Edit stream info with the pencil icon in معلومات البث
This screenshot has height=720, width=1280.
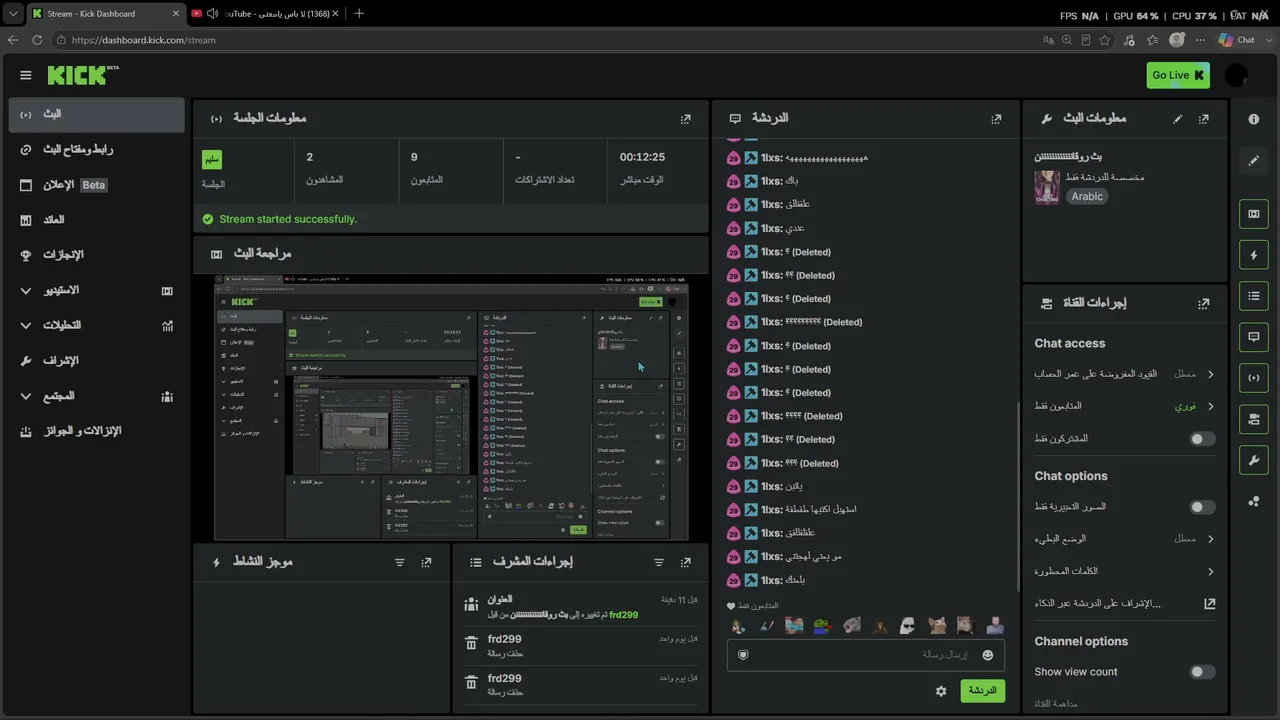click(x=1177, y=119)
